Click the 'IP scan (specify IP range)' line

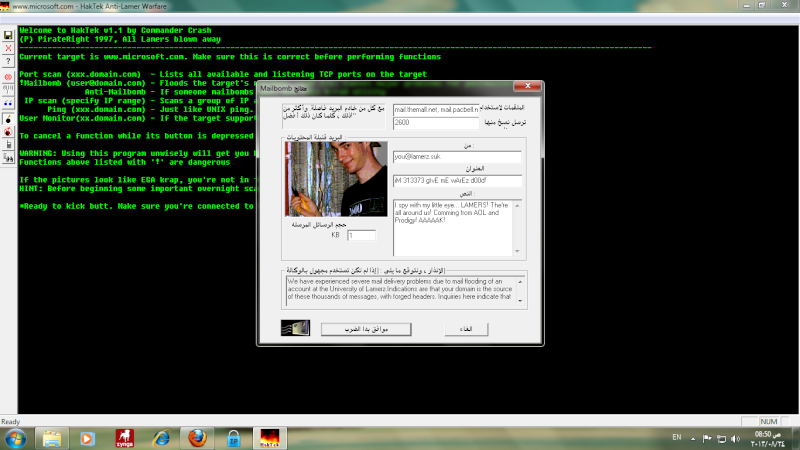pyautogui.click(x=139, y=101)
